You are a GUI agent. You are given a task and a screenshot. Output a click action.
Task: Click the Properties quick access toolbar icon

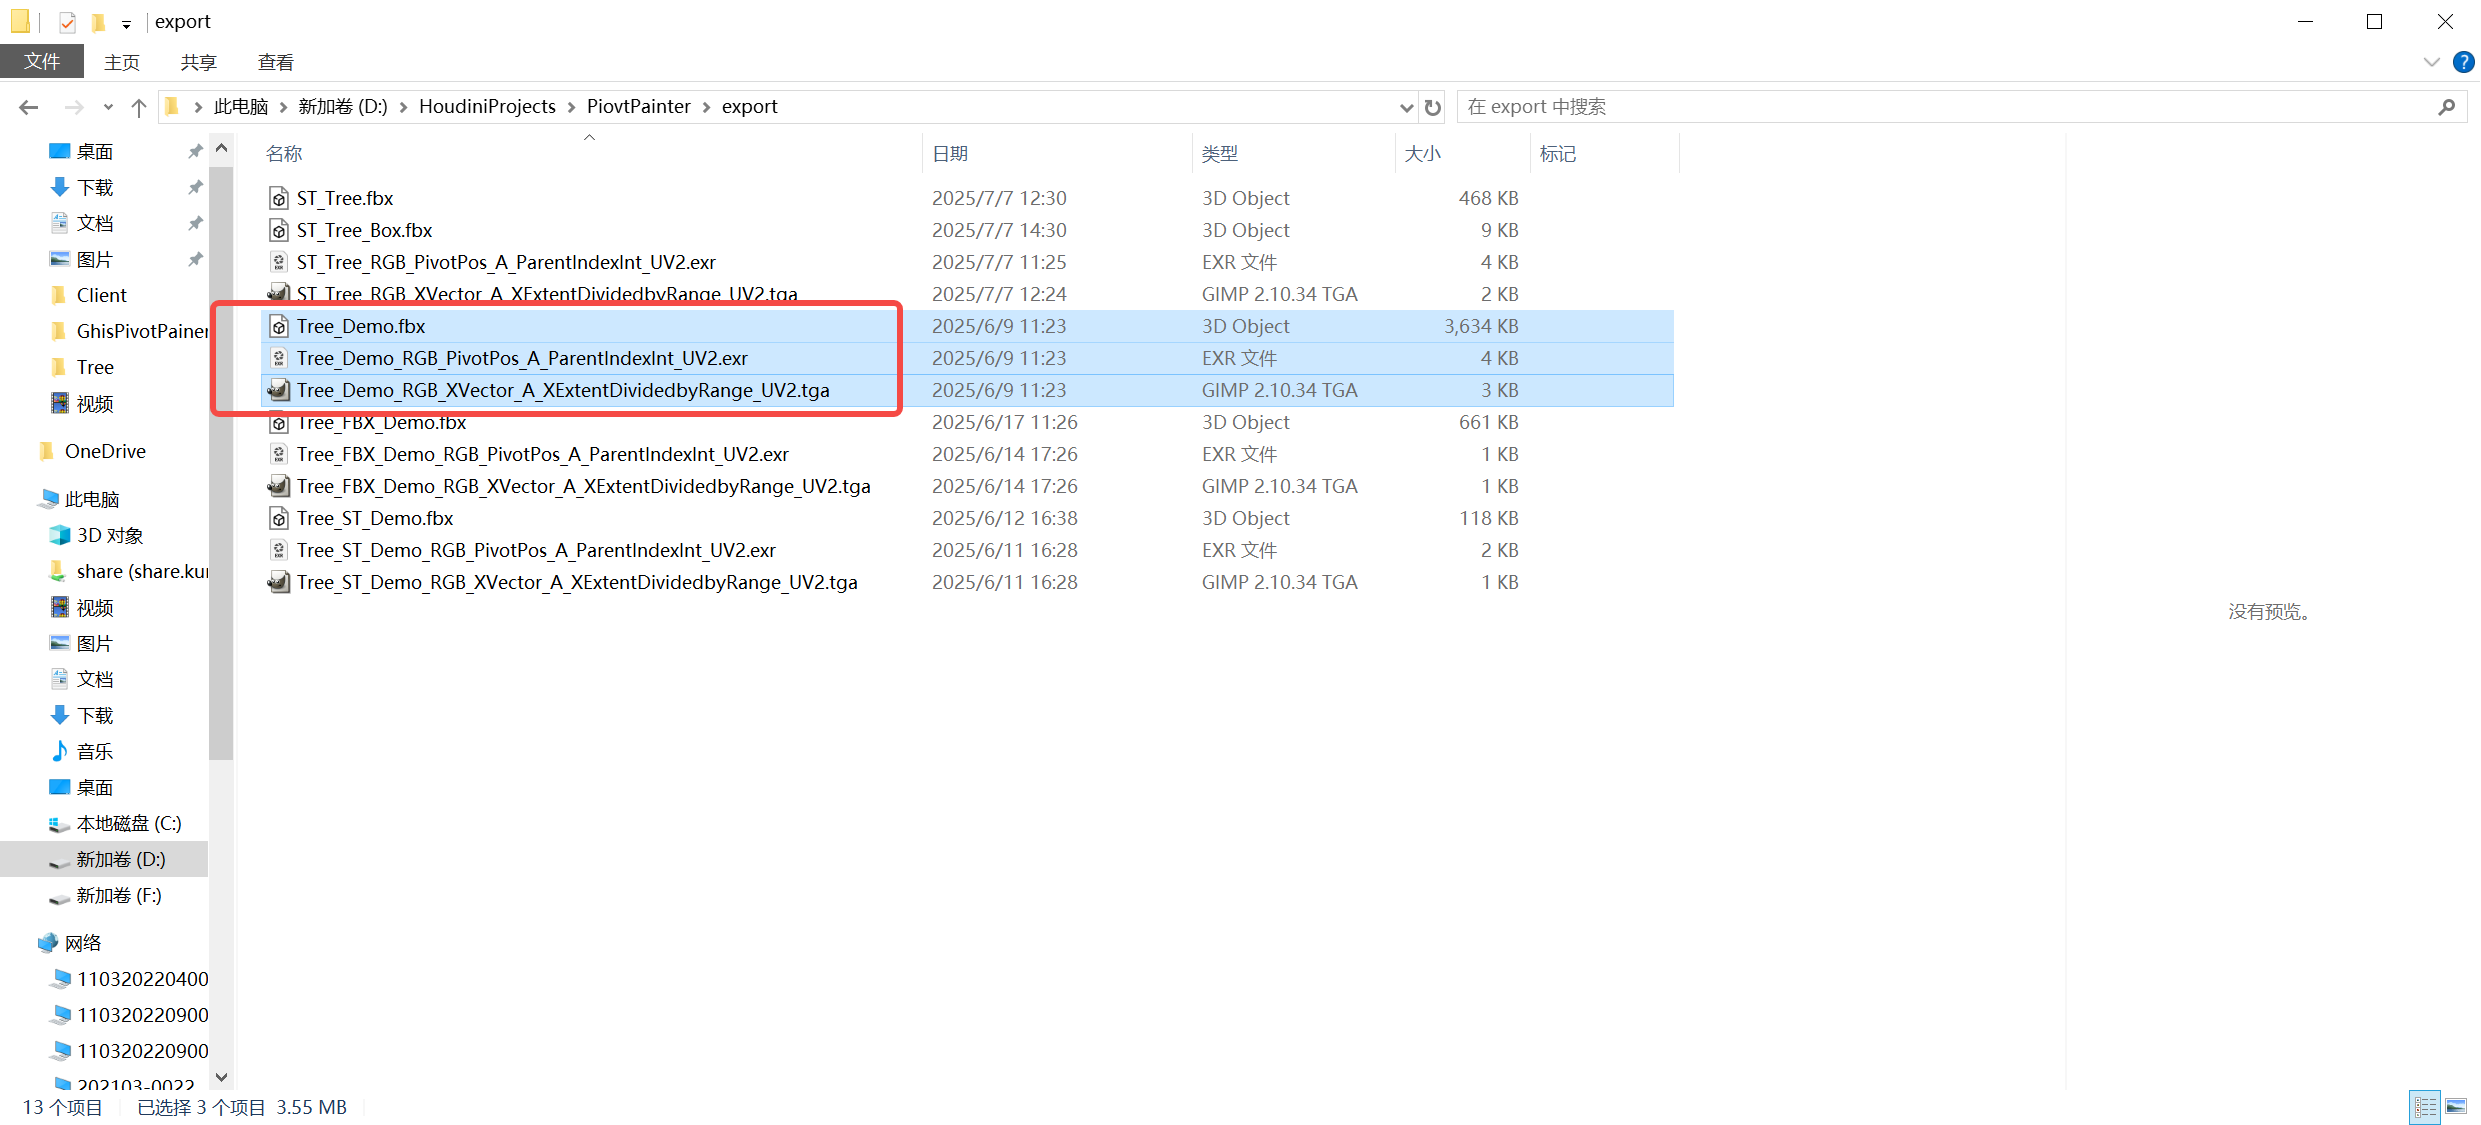pyautogui.click(x=67, y=22)
